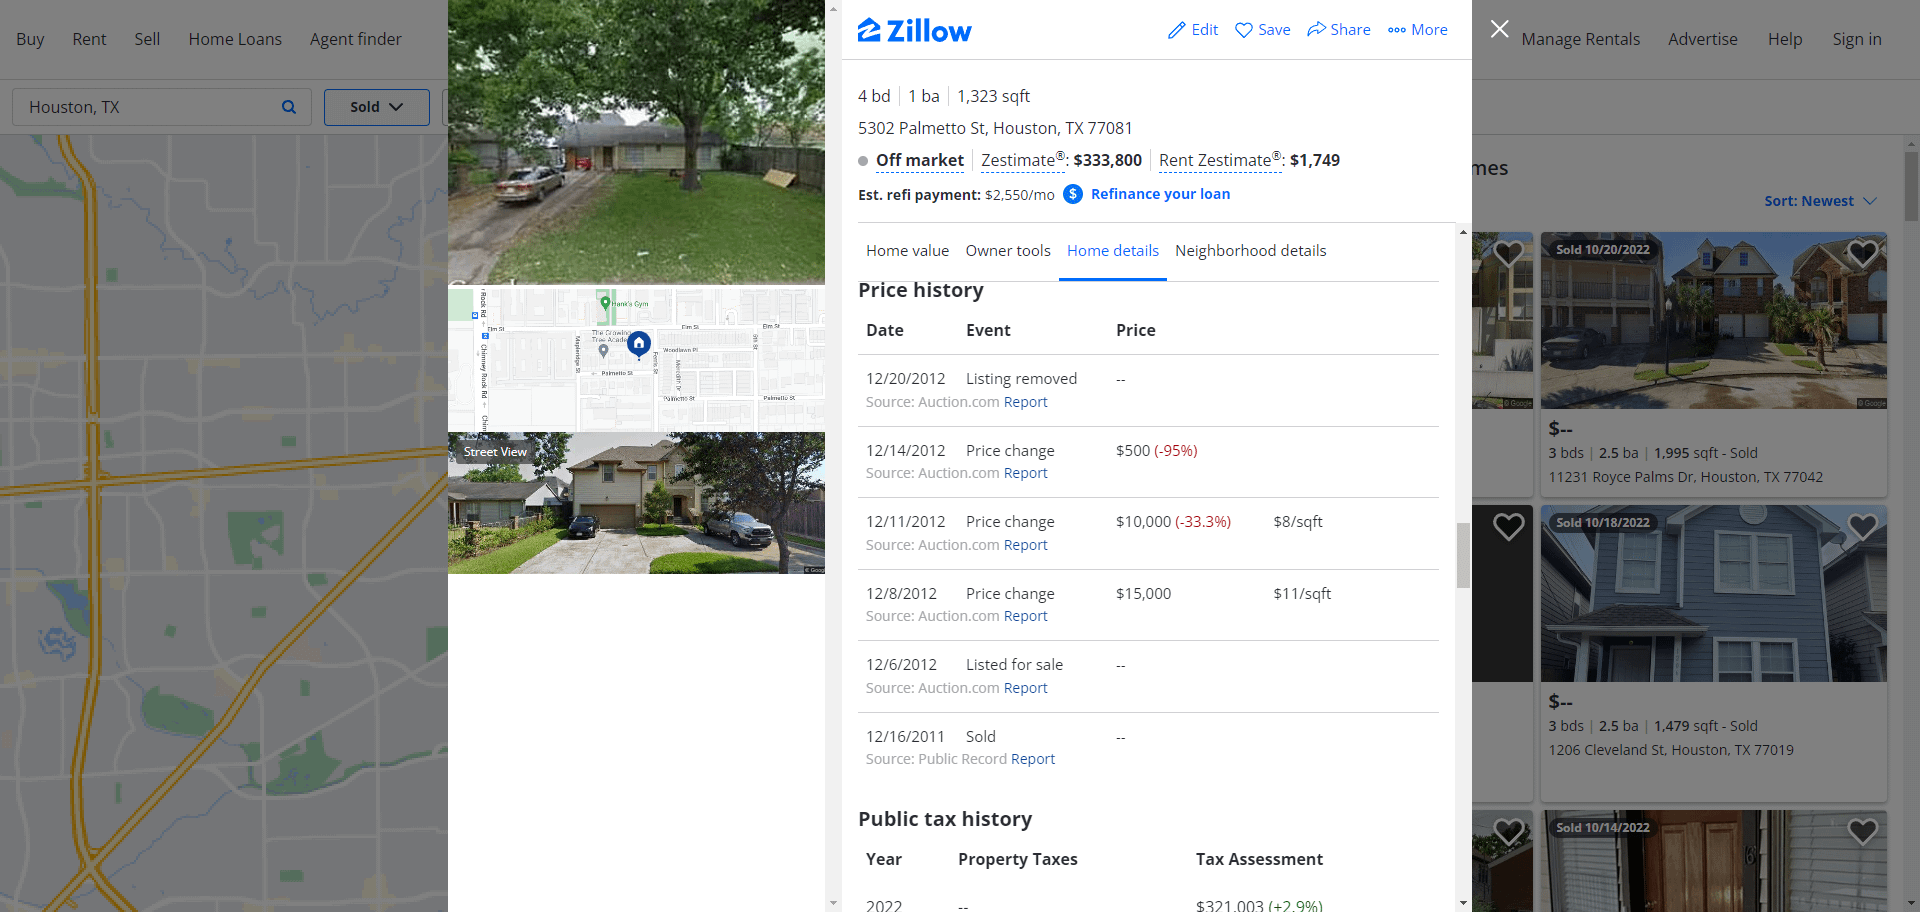Open the Rent menu
The height and width of the screenshot is (912, 1920).
coord(89,39)
